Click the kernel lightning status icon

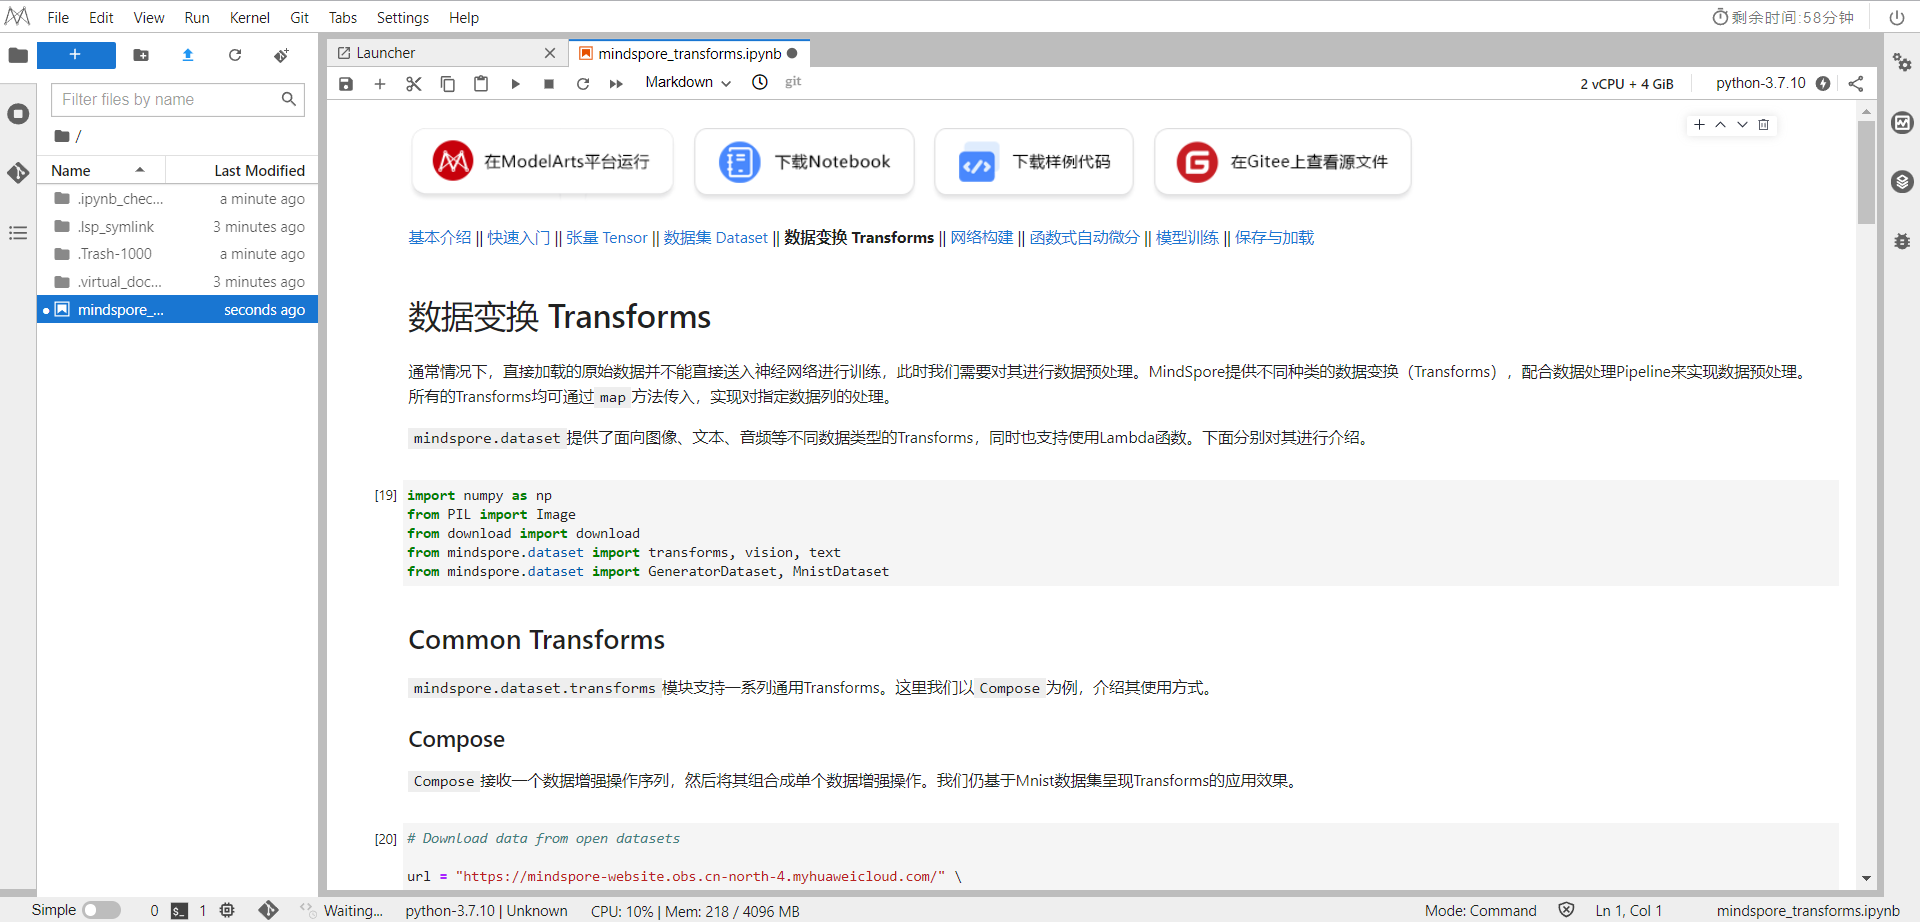coord(1823,83)
